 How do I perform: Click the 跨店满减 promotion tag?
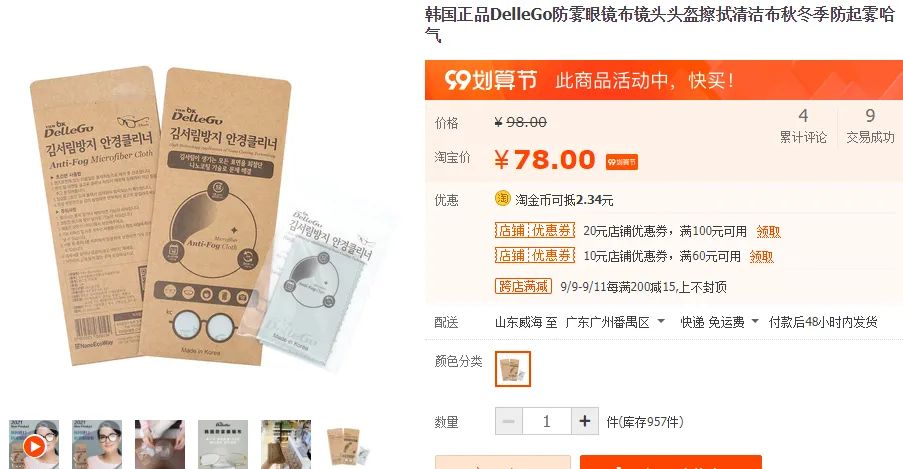(523, 286)
